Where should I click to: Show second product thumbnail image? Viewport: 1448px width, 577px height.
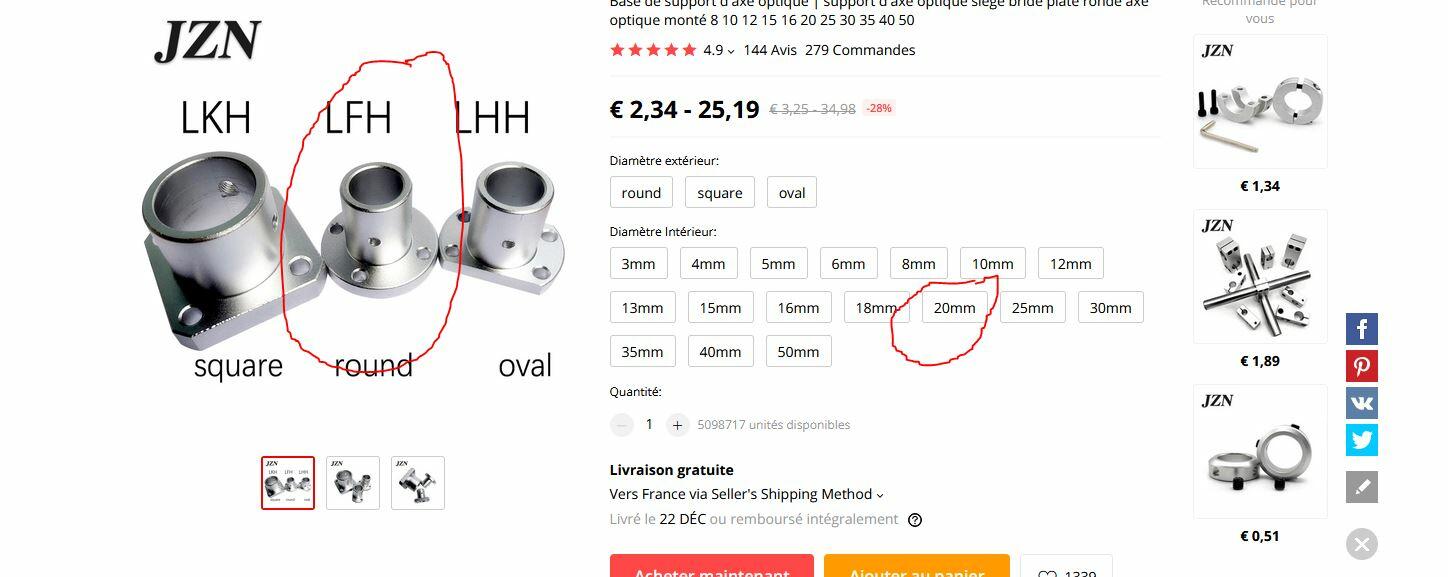coord(353,483)
